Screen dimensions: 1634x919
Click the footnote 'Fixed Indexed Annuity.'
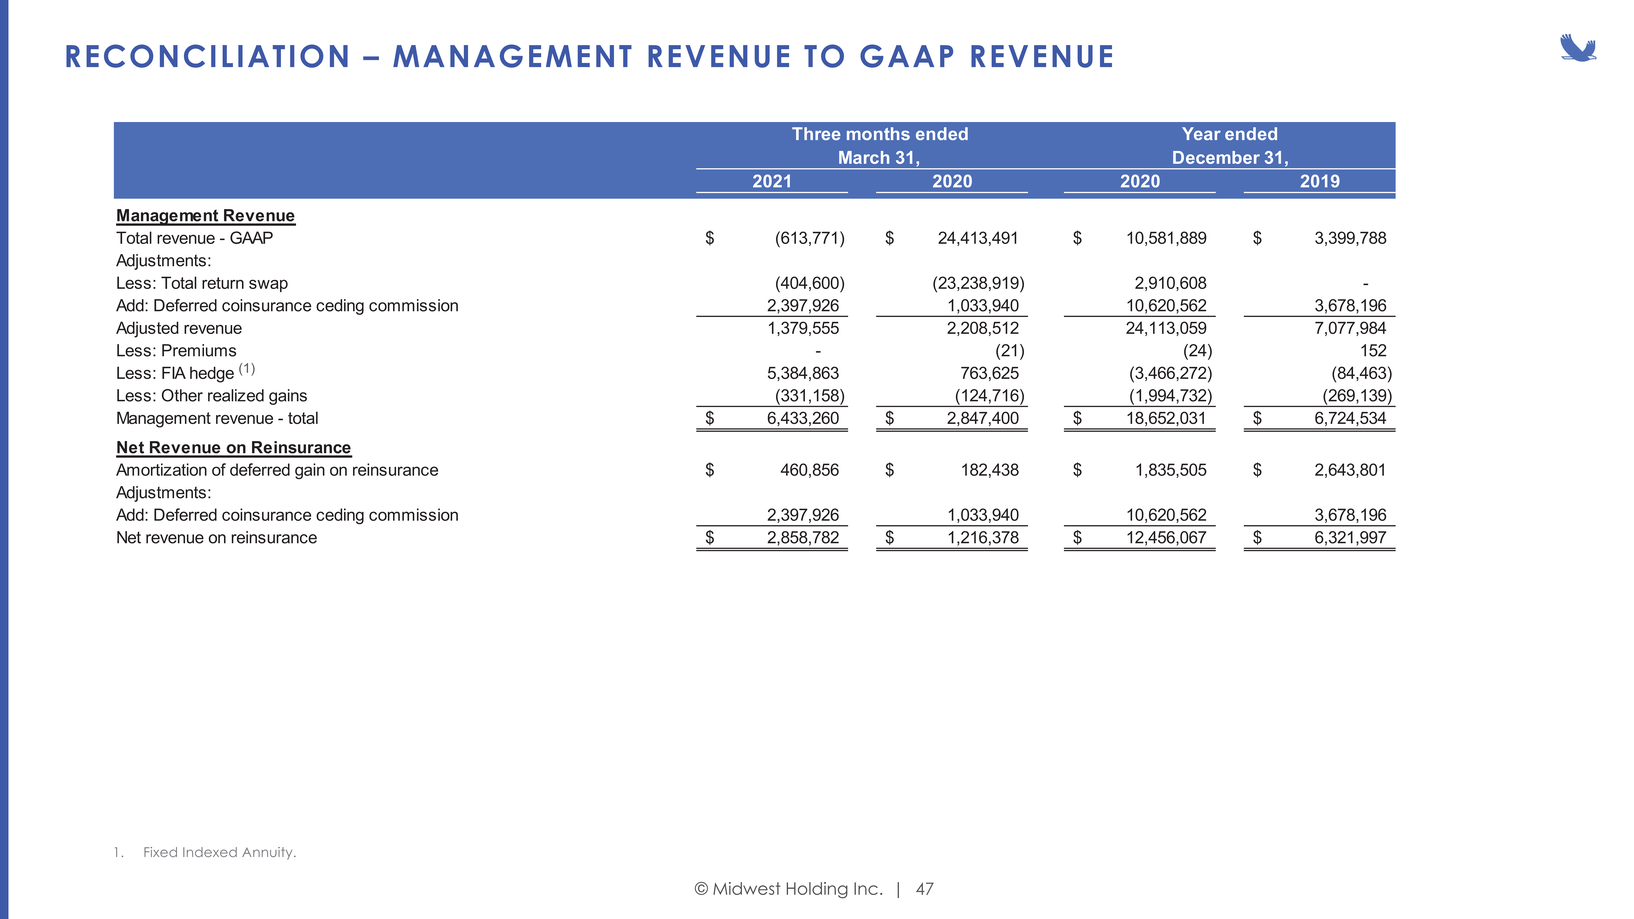(220, 852)
